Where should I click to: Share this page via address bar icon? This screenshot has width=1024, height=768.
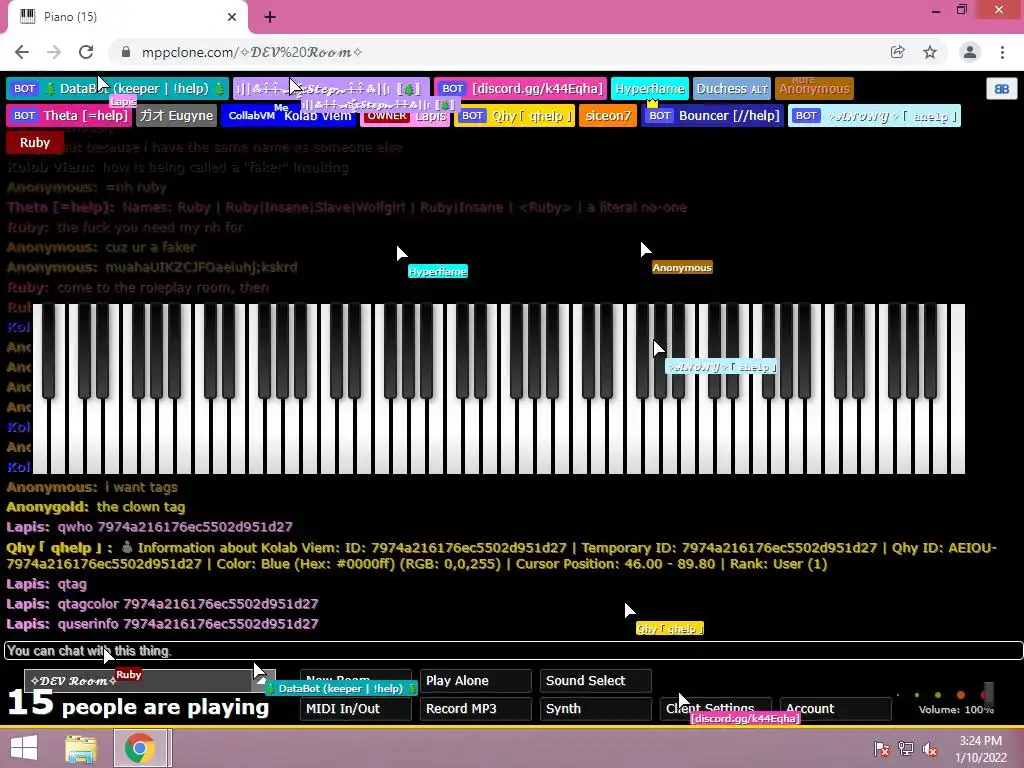pos(897,52)
